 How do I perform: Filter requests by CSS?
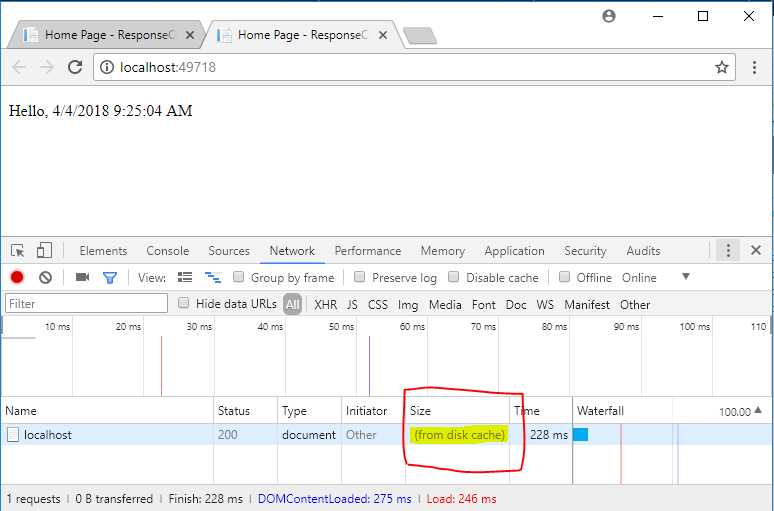tap(378, 305)
